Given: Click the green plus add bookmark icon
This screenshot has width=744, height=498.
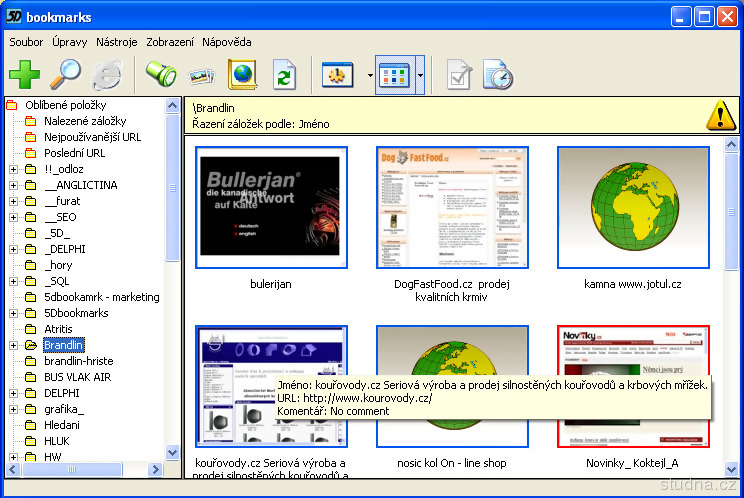Looking at the screenshot, I should (x=24, y=74).
